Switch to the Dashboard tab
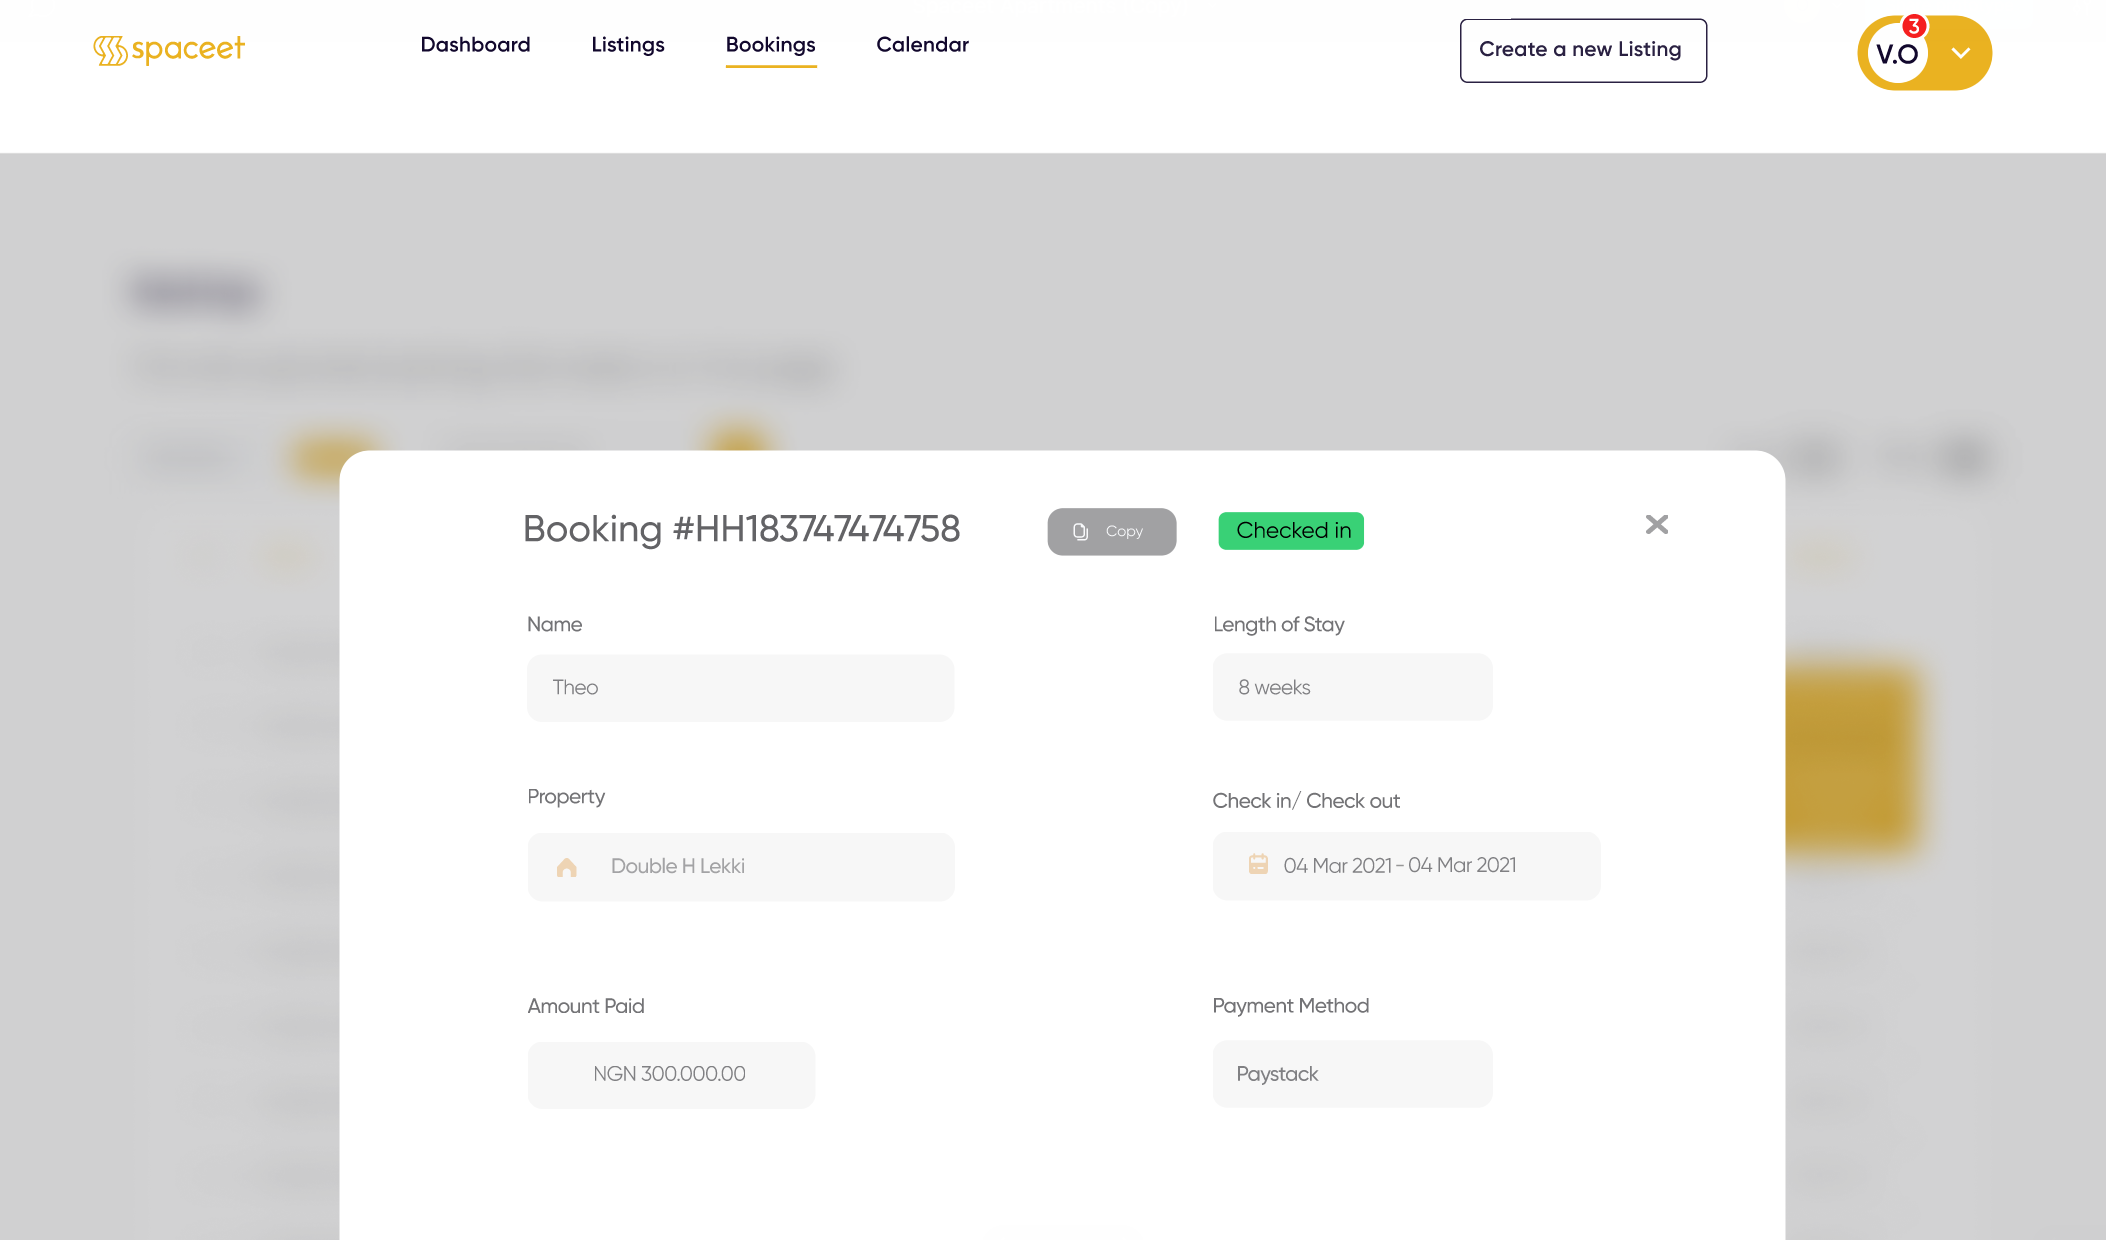2106x1240 pixels. click(x=475, y=44)
